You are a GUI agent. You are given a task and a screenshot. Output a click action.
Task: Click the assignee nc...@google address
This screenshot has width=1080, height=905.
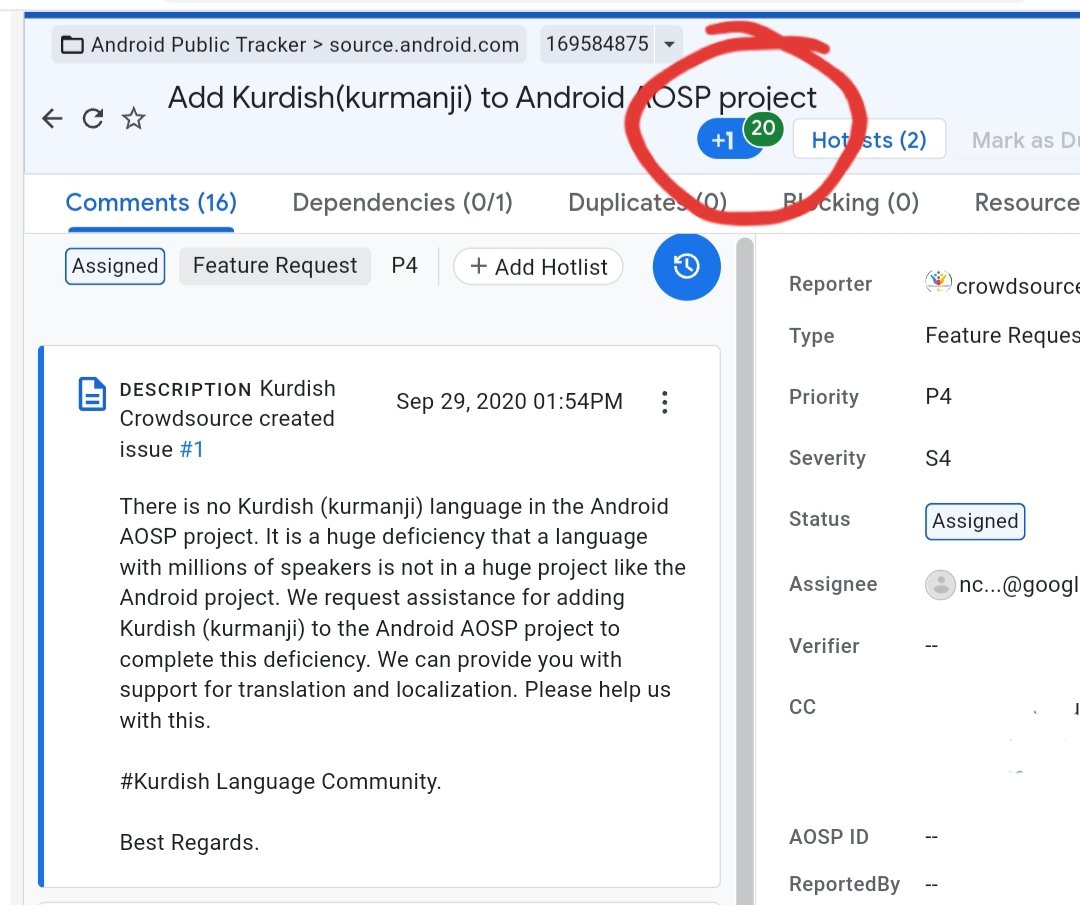pyautogui.click(x=1019, y=585)
